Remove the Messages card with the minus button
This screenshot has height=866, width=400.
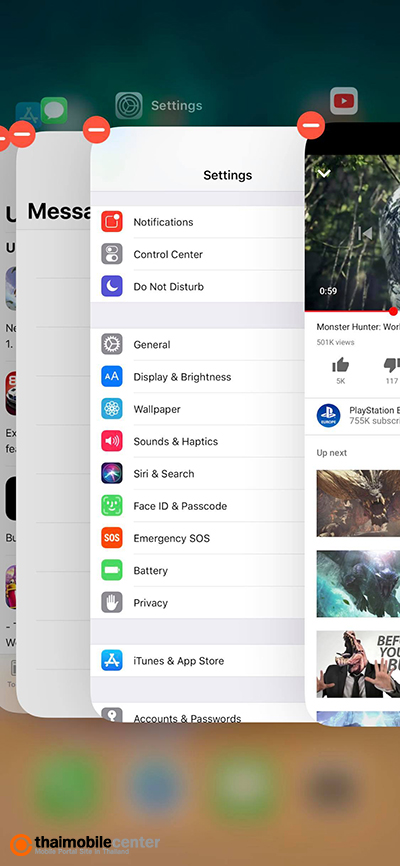(23, 134)
